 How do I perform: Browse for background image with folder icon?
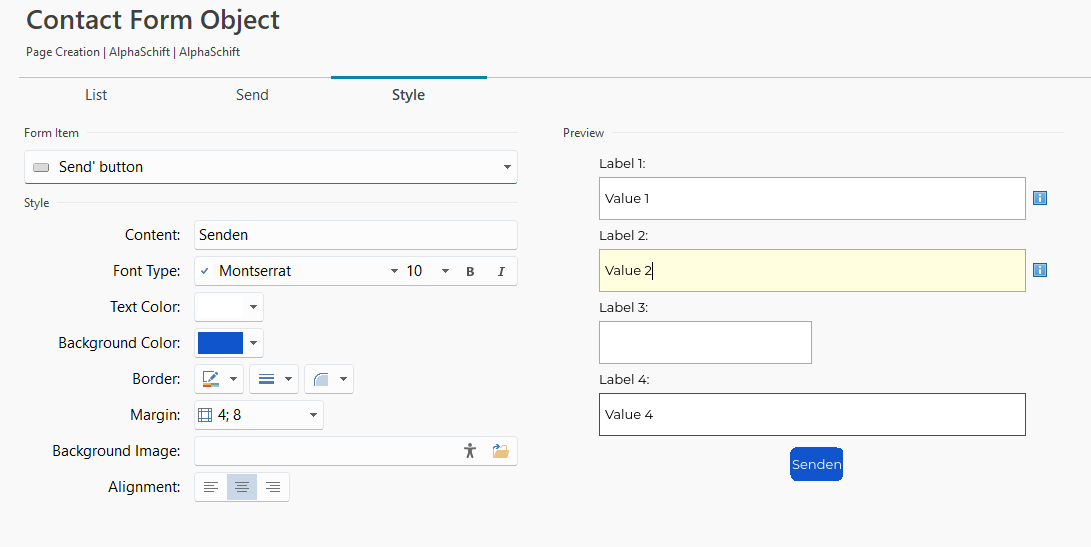tap(501, 451)
